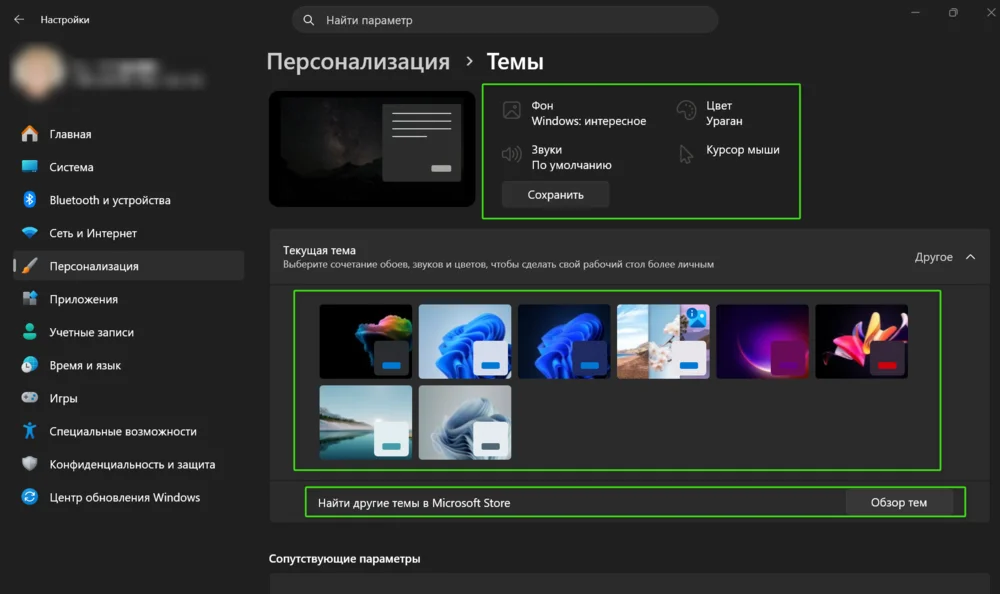
Task: Click the Сеть и Интернет wifi icon
Action: pyautogui.click(x=29, y=233)
